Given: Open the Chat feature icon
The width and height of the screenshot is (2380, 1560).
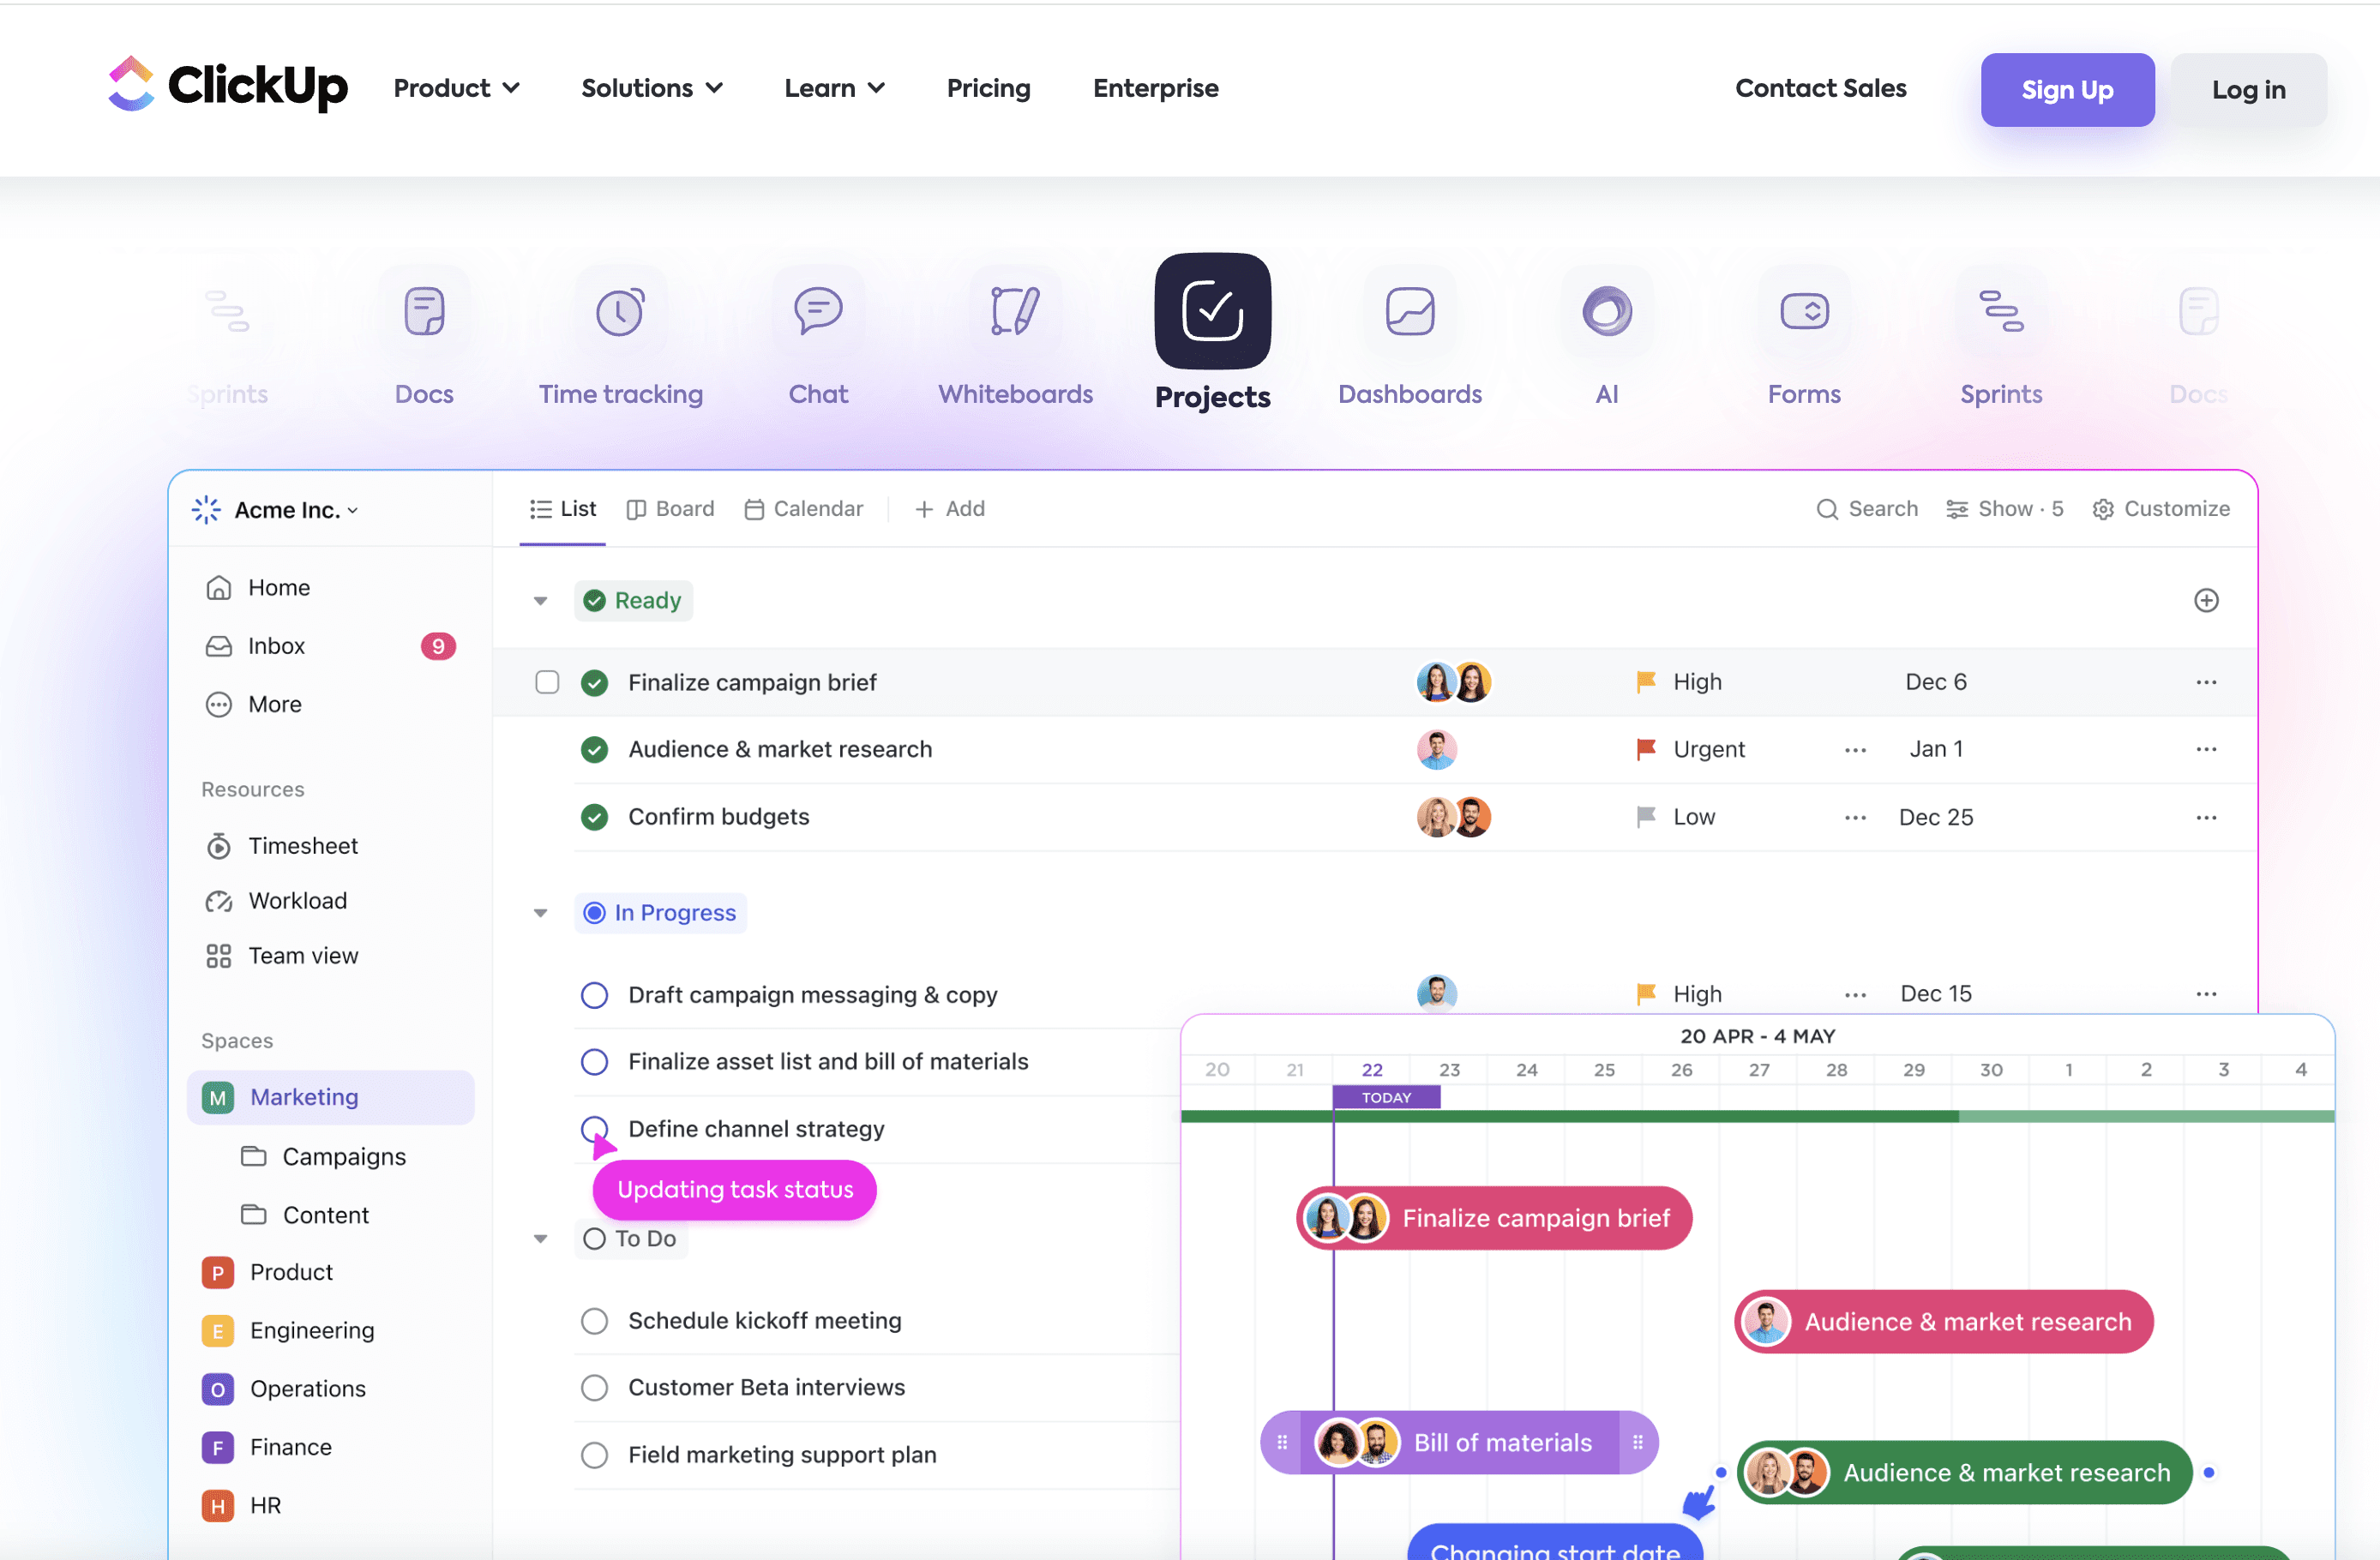Looking at the screenshot, I should pyautogui.click(x=817, y=311).
